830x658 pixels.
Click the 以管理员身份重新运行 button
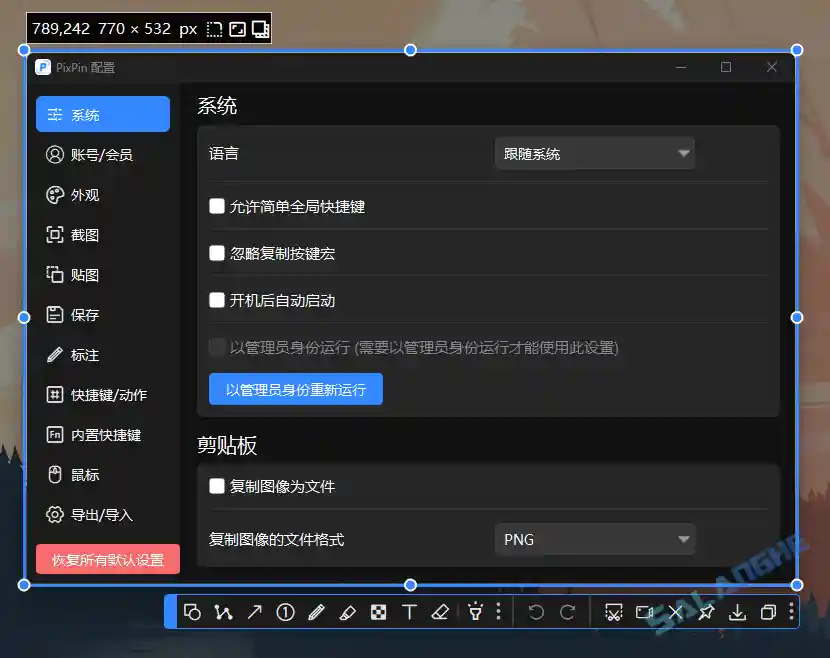pyautogui.click(x=295, y=389)
